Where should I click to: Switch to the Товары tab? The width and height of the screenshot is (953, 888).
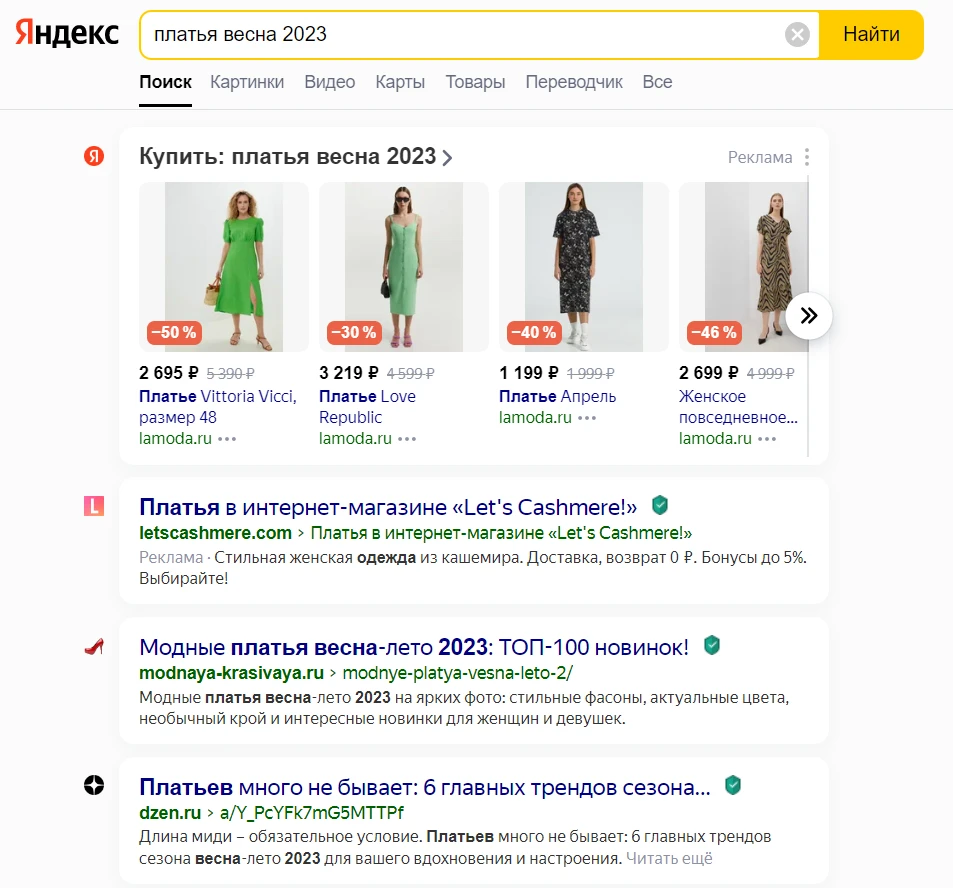[475, 82]
